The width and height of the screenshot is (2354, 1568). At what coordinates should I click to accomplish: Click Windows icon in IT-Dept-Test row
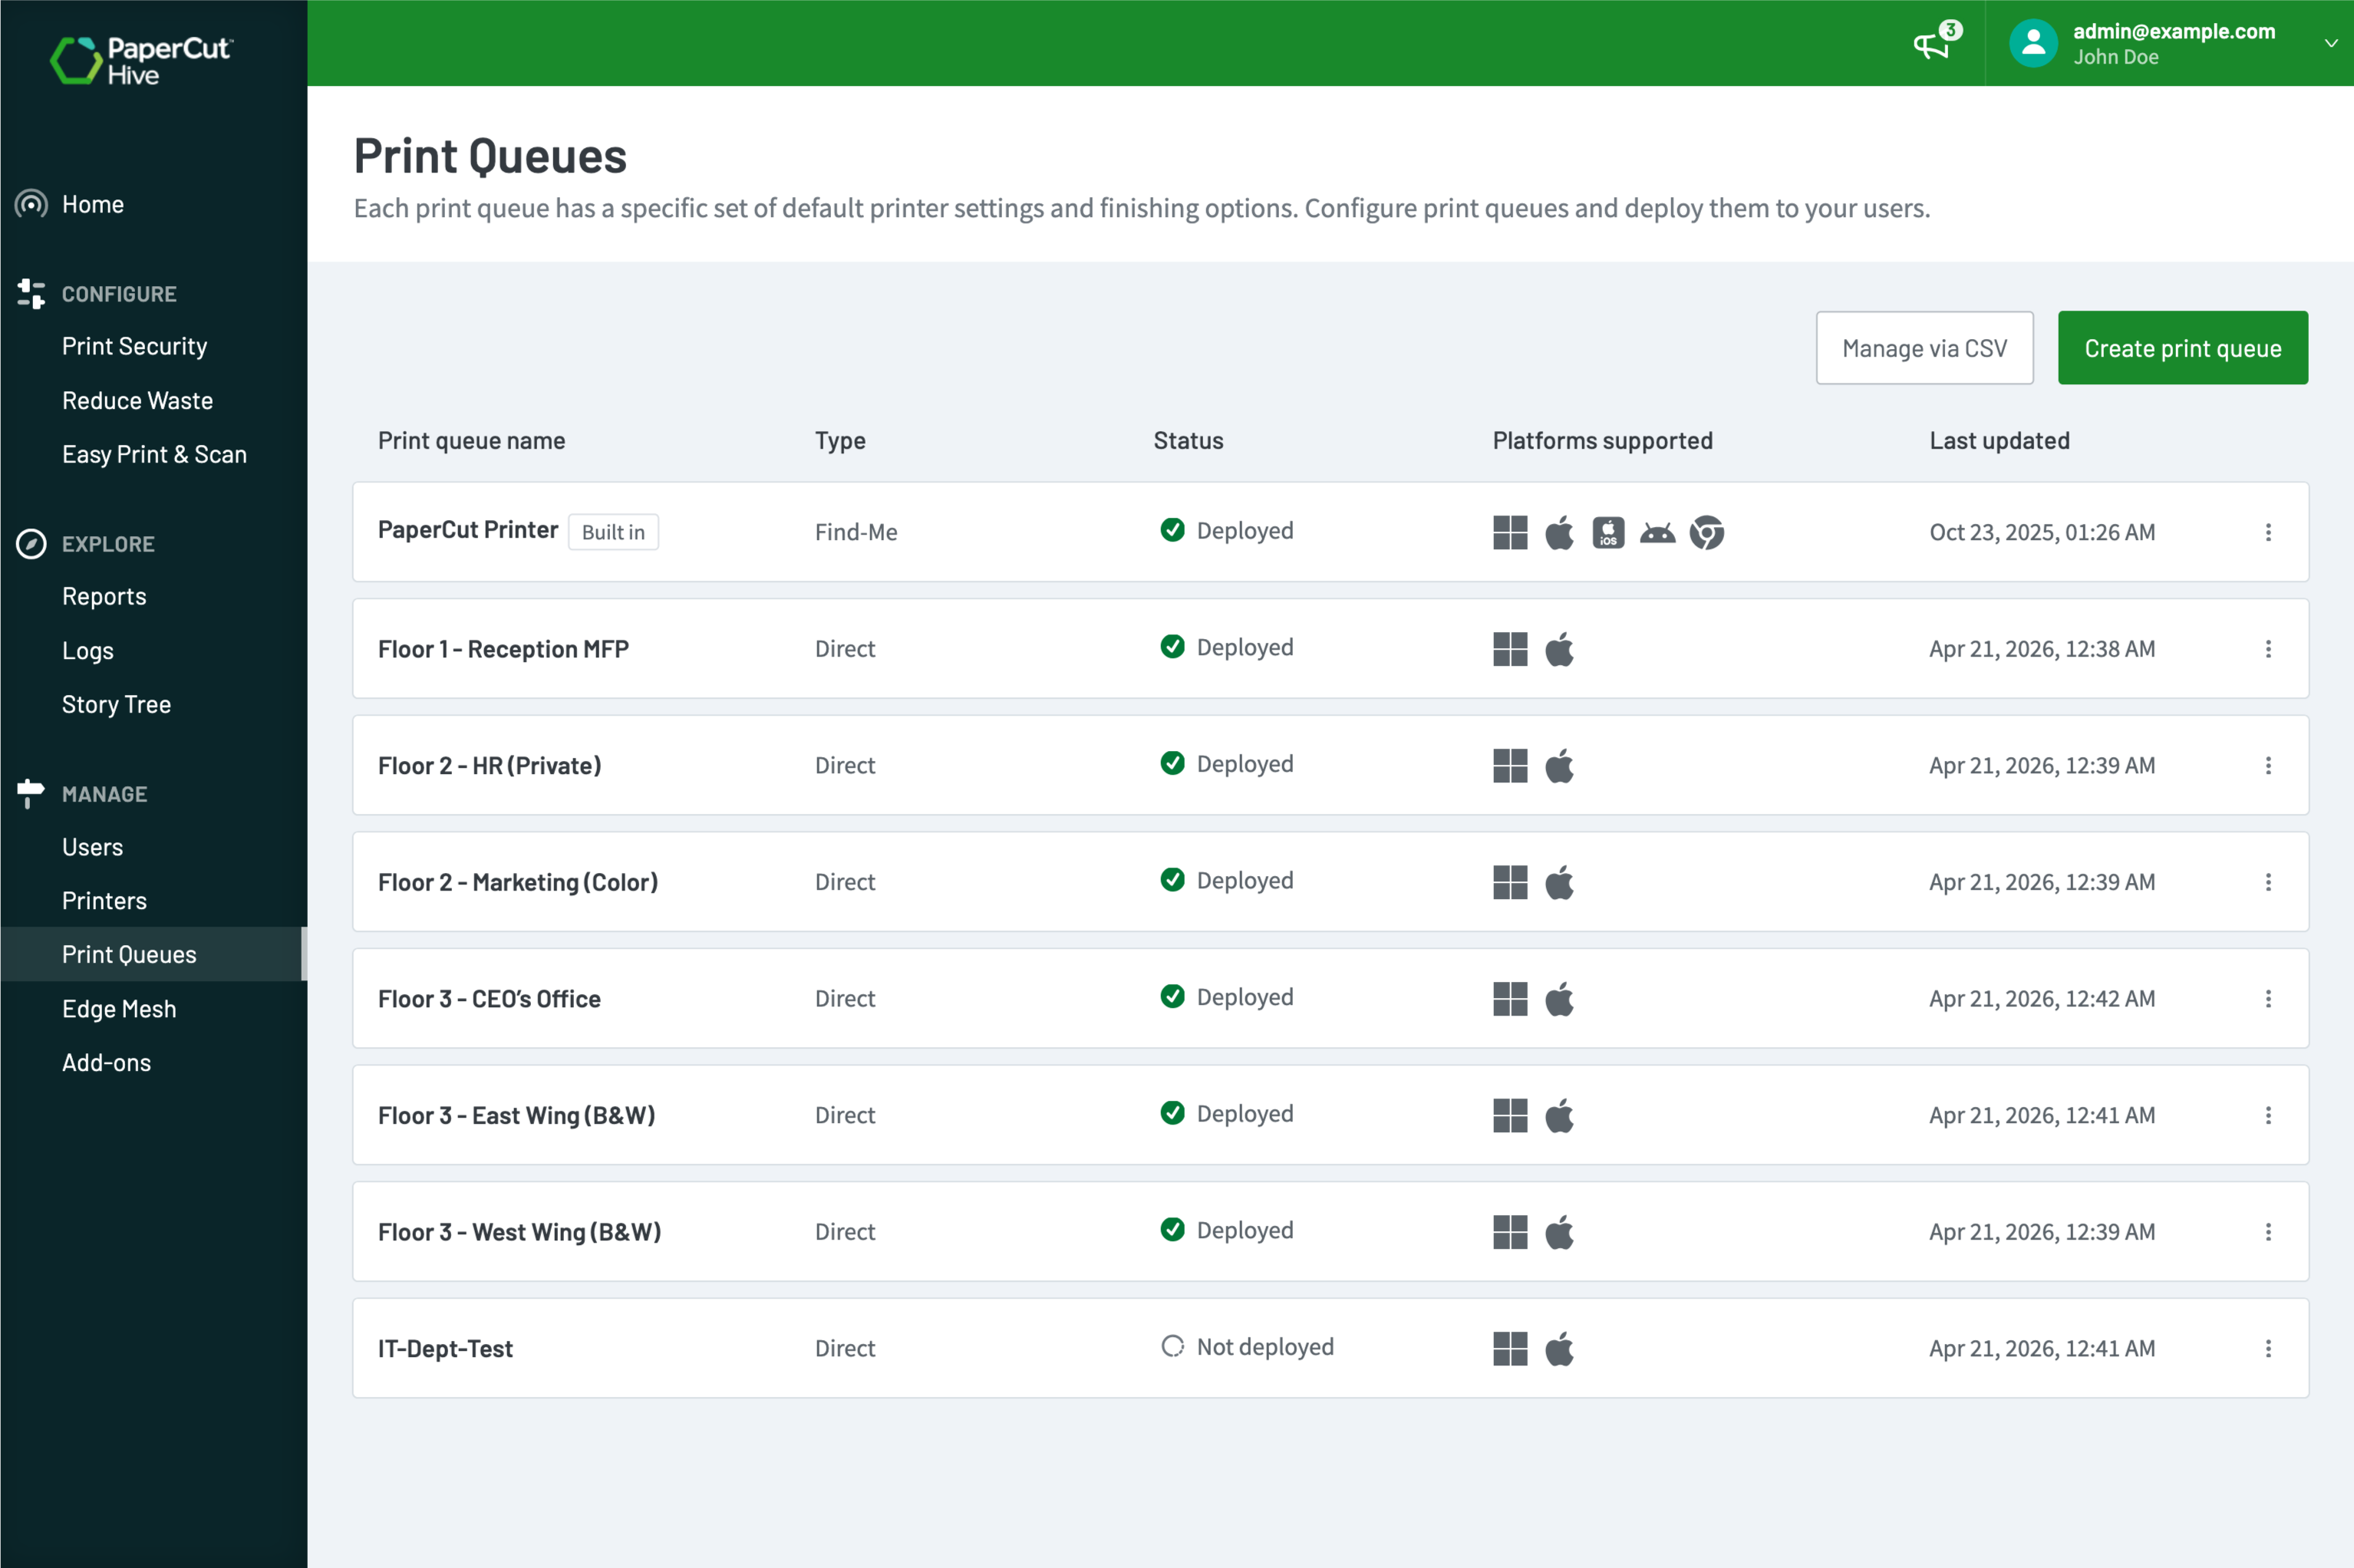pos(1510,1349)
